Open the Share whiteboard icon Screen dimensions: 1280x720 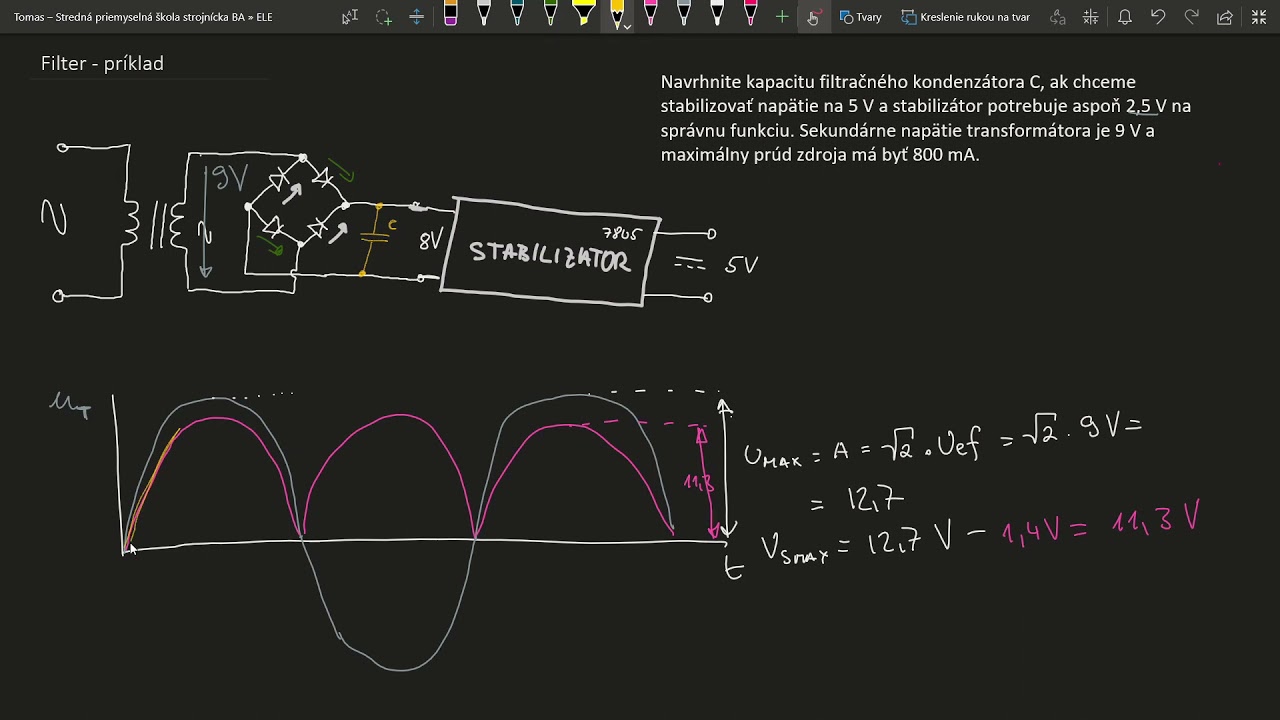1224,17
